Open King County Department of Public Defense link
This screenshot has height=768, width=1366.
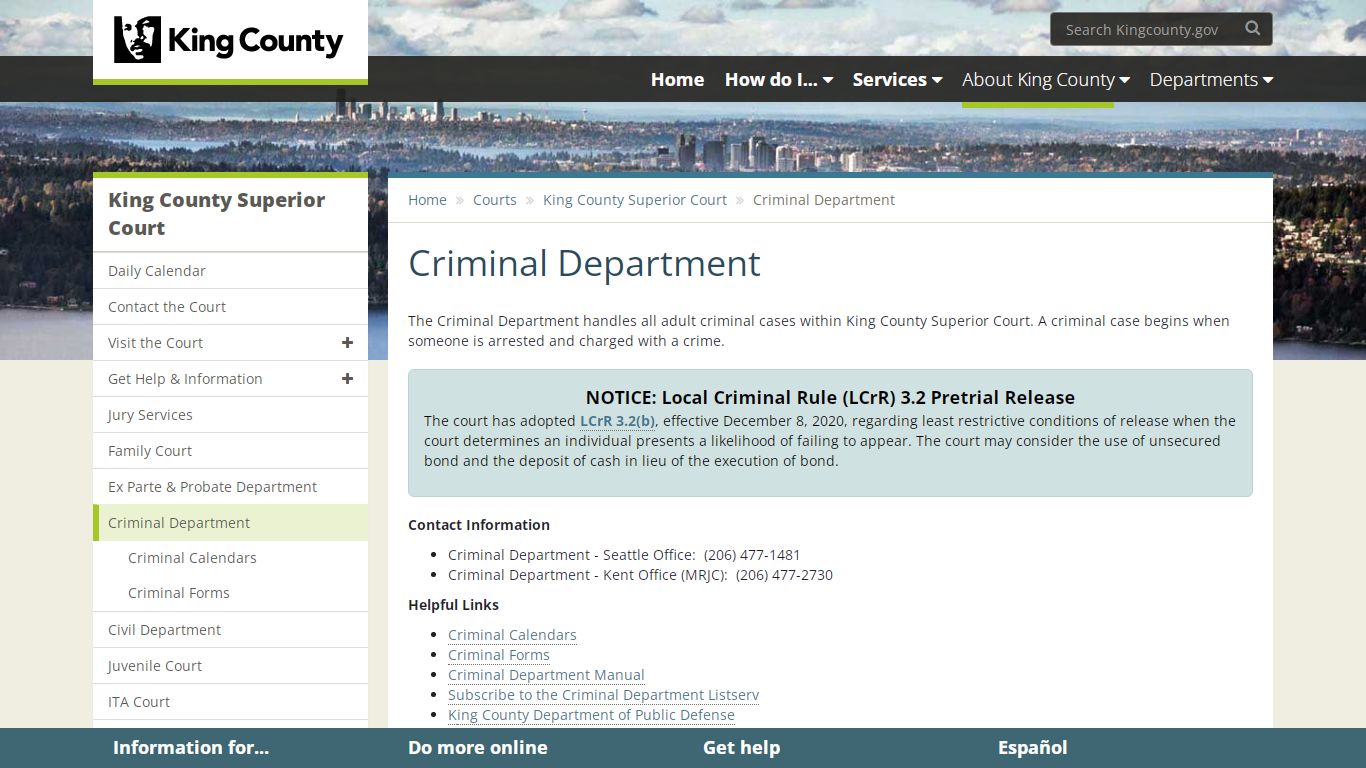point(591,715)
